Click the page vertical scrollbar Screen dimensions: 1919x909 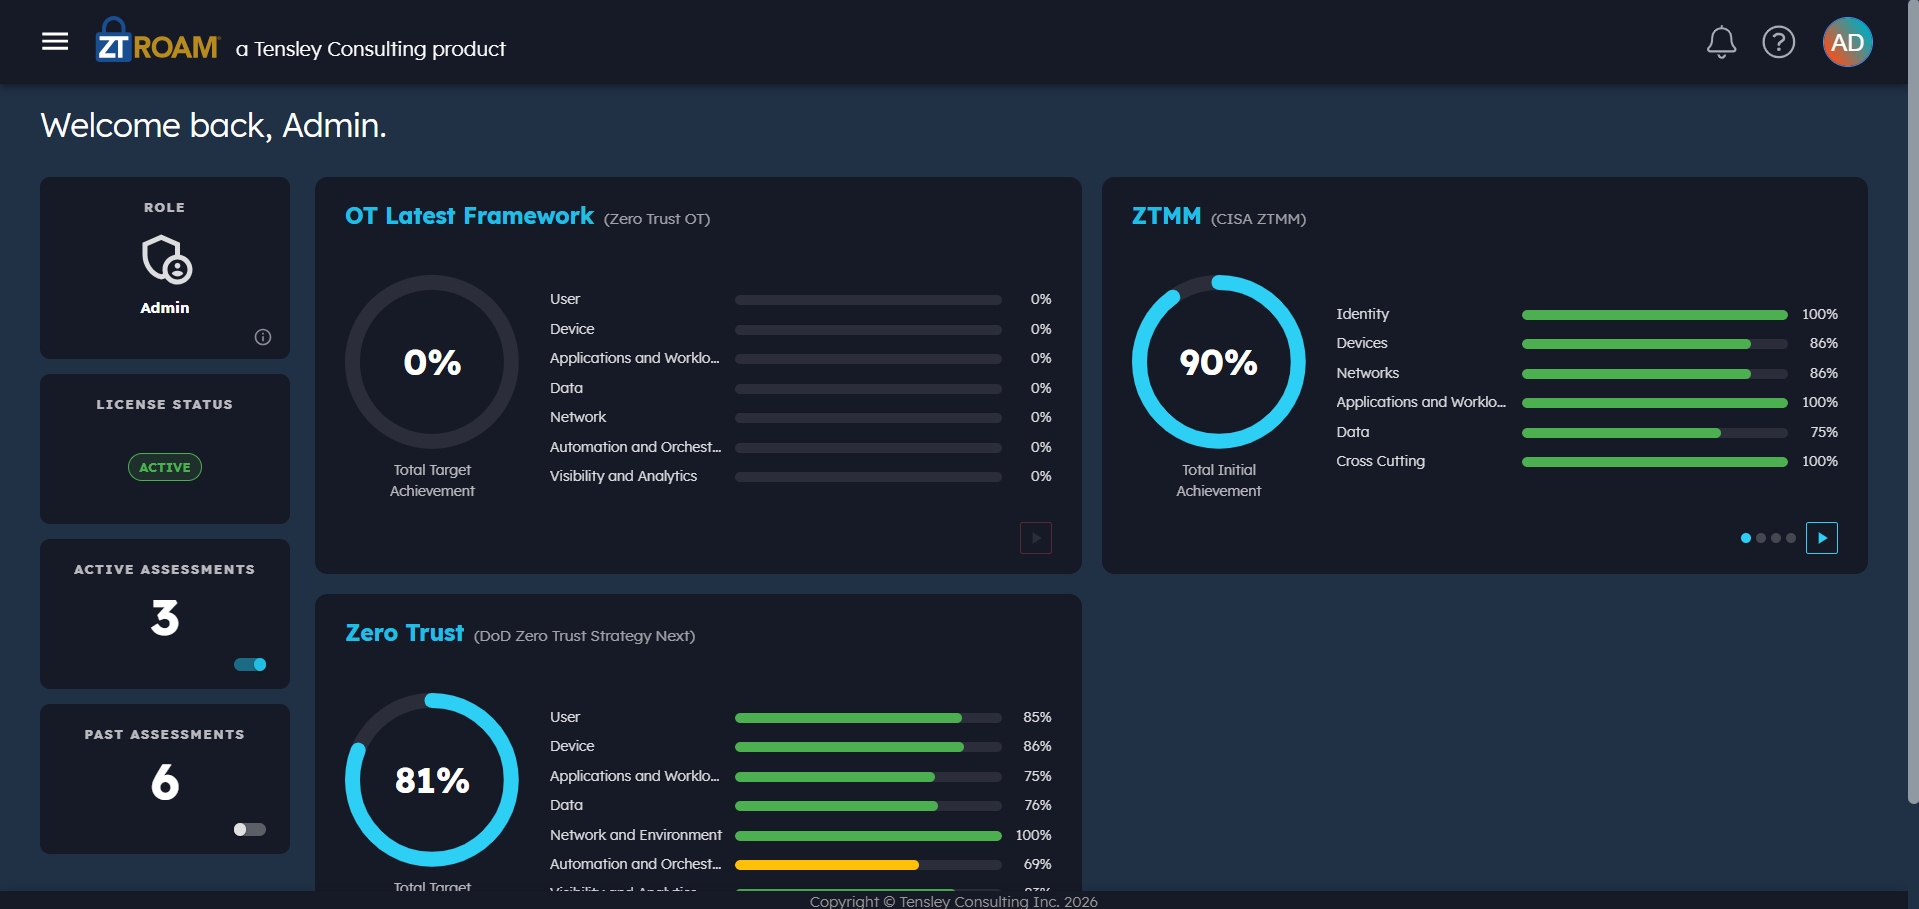pyautogui.click(x=1913, y=400)
